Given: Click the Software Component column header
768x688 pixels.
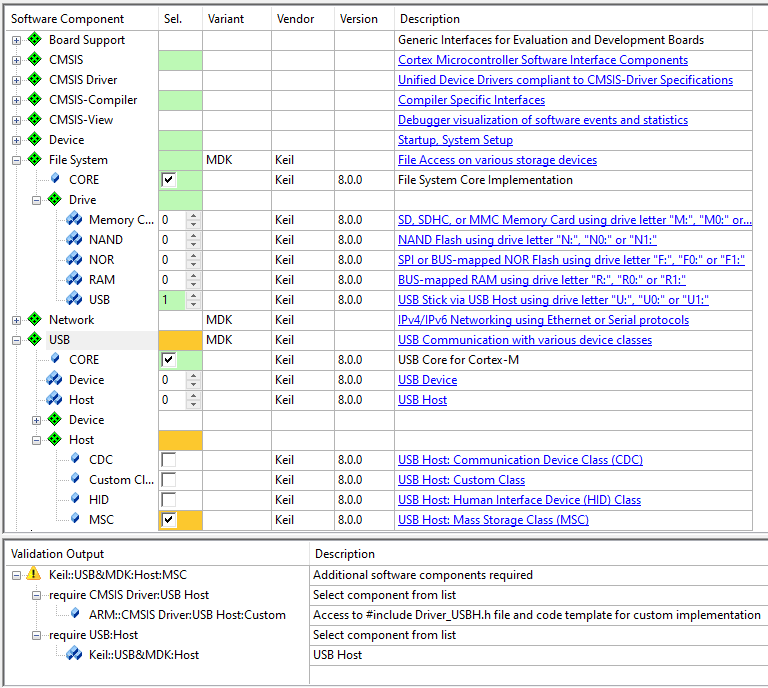Looking at the screenshot, I should pyautogui.click(x=68, y=19).
